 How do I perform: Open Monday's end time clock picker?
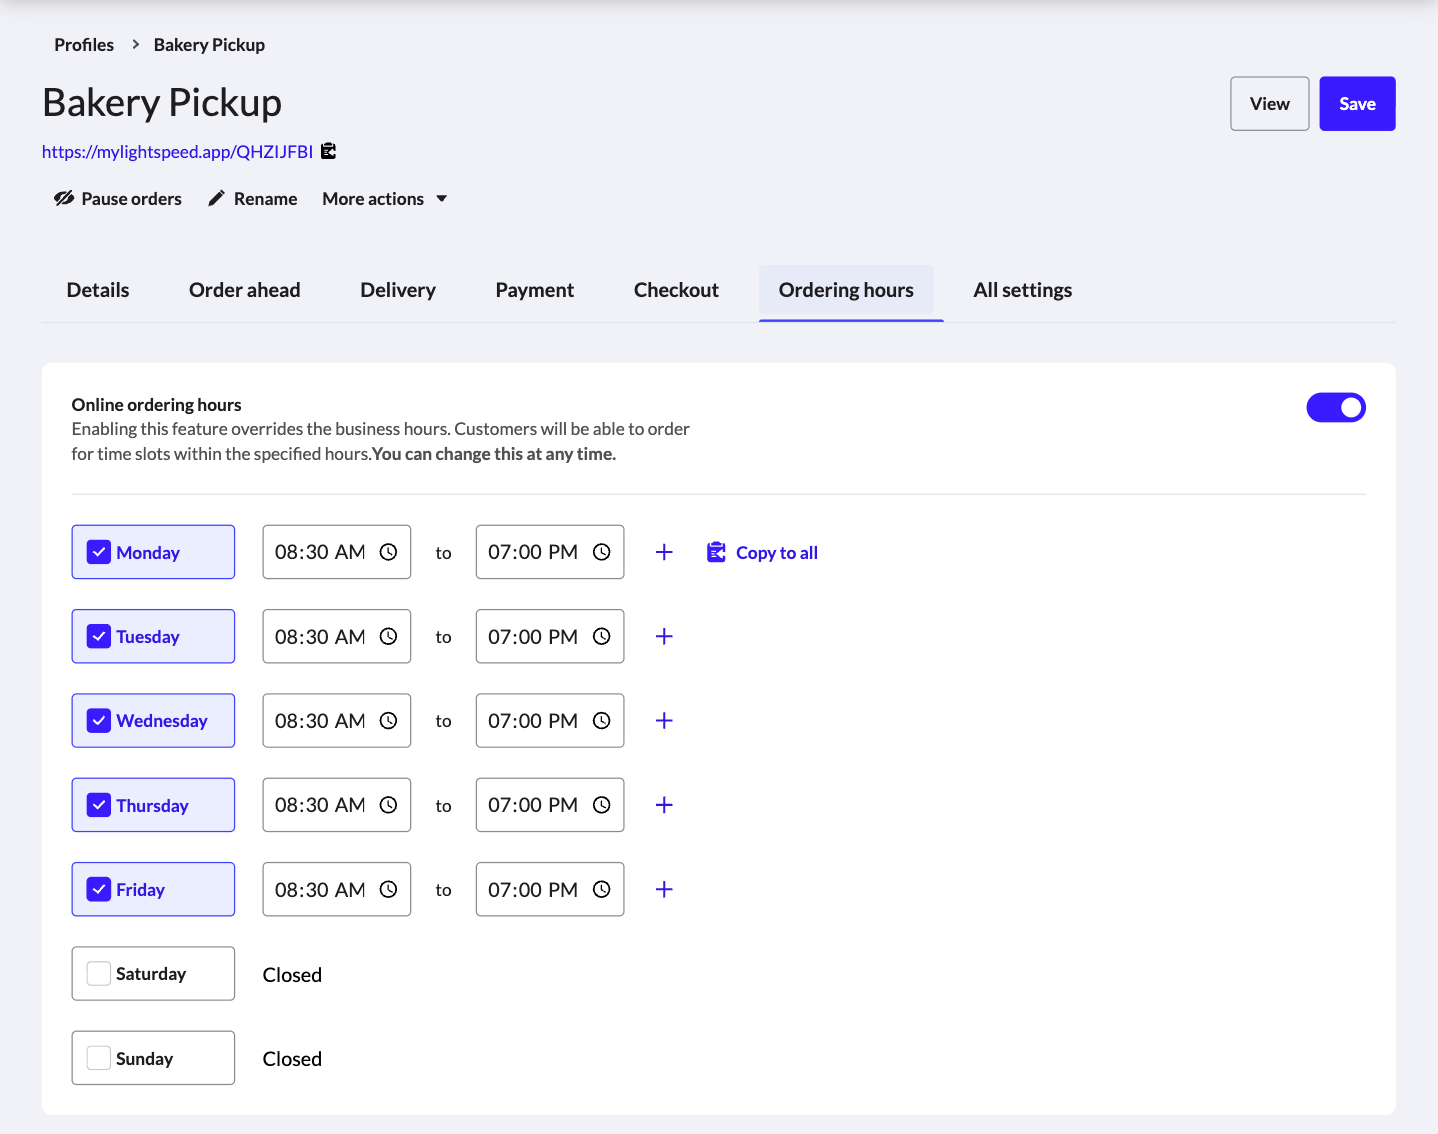pos(601,551)
